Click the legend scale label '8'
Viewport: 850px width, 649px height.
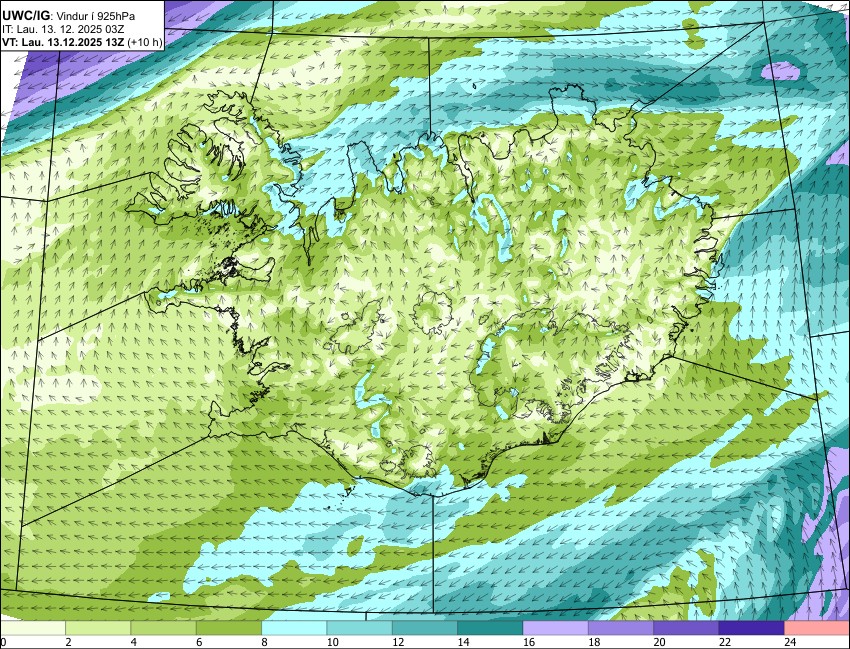(x=264, y=642)
